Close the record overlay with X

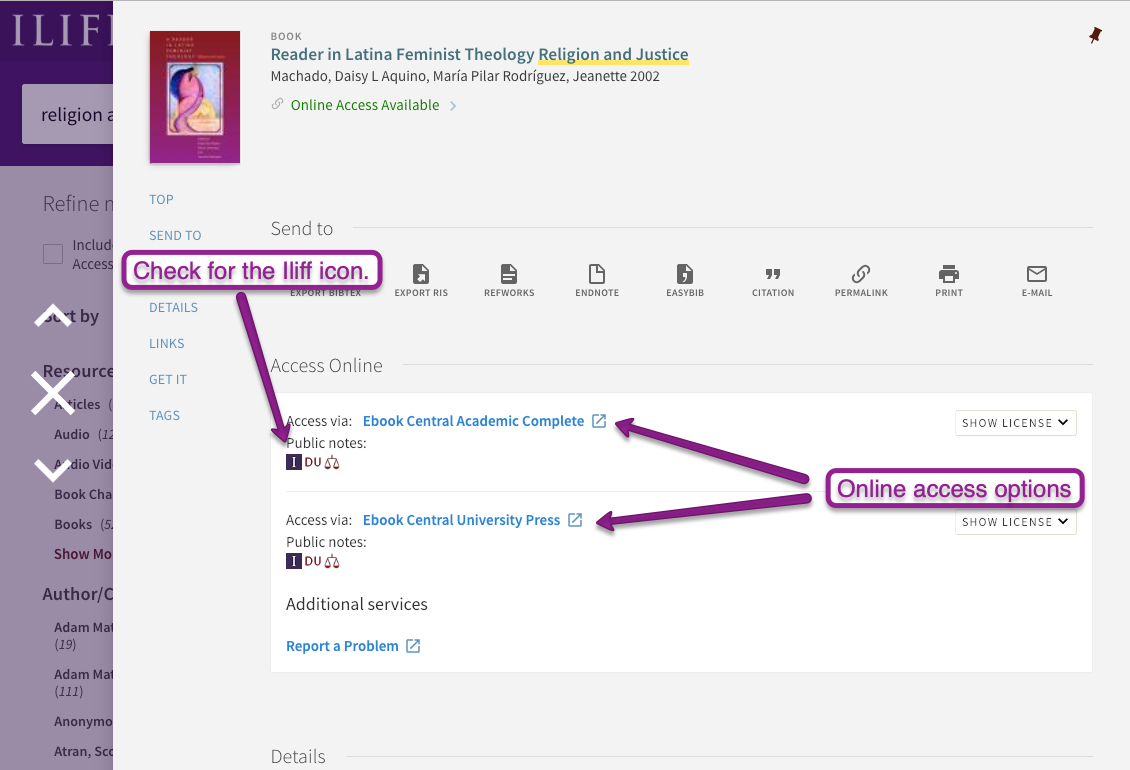53,393
